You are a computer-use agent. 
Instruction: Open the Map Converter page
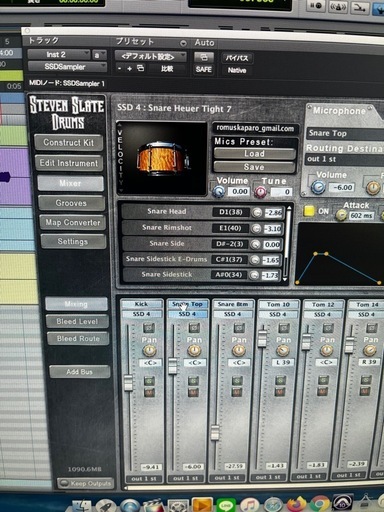tap(73, 222)
